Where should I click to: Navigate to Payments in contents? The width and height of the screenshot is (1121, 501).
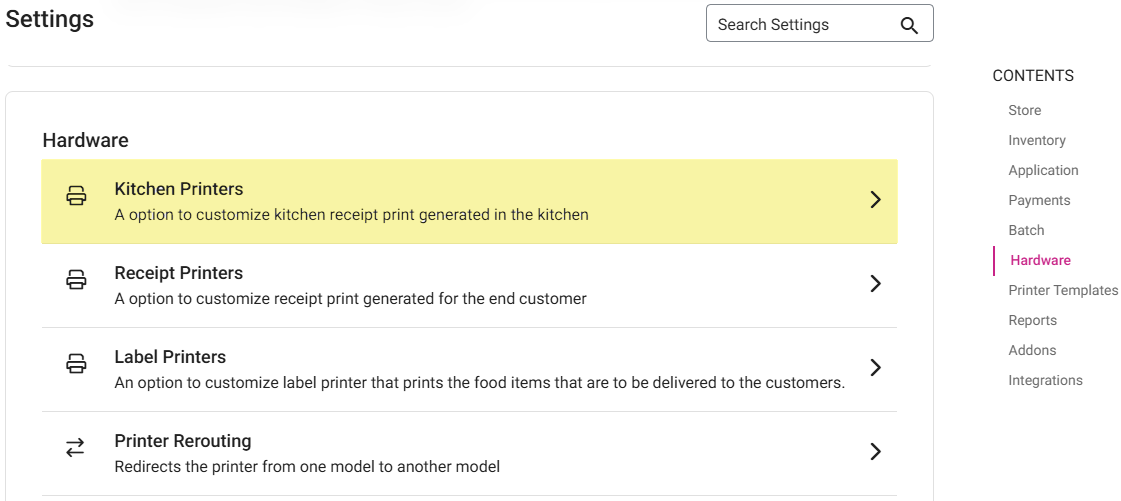tap(1039, 200)
